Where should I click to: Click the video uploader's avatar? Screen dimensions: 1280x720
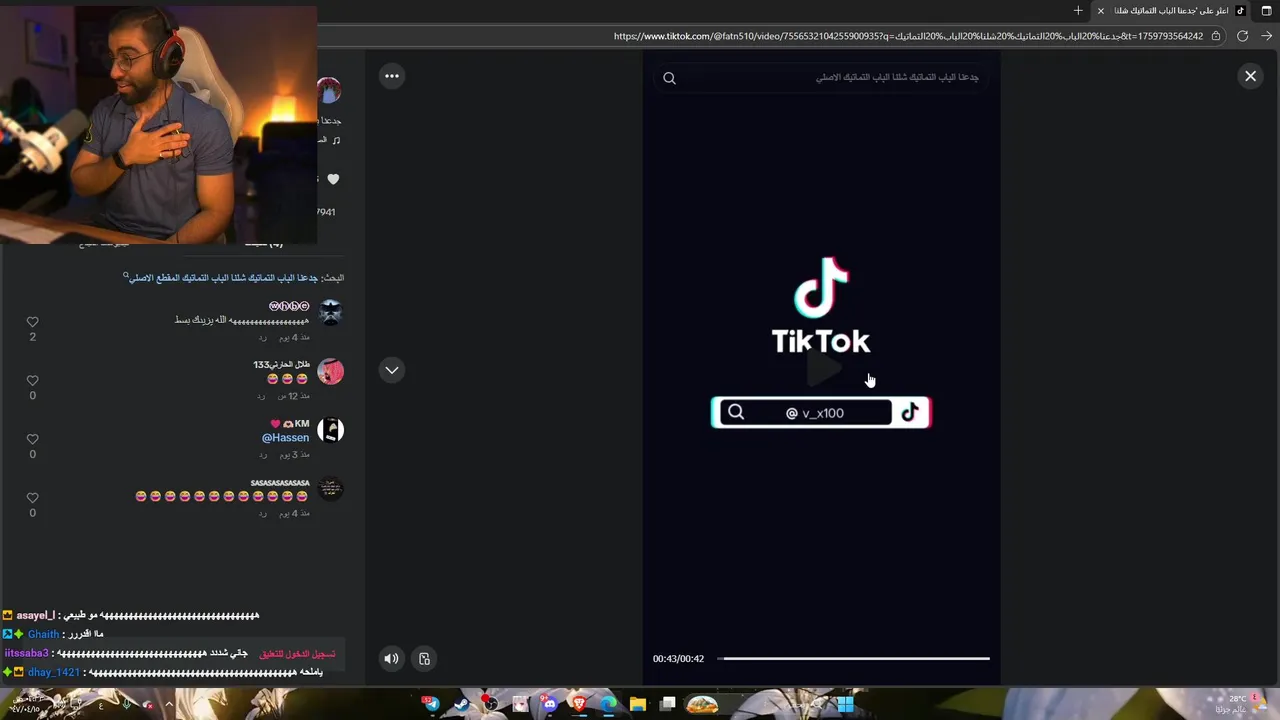point(329,91)
